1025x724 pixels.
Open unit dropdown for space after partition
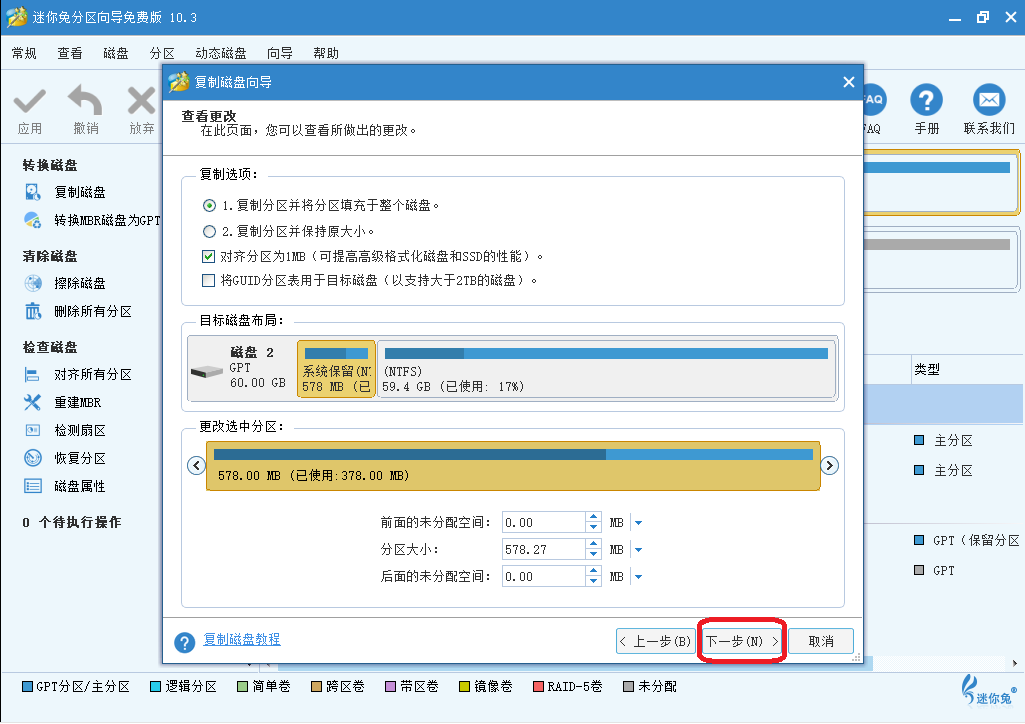pyautogui.click(x=639, y=577)
